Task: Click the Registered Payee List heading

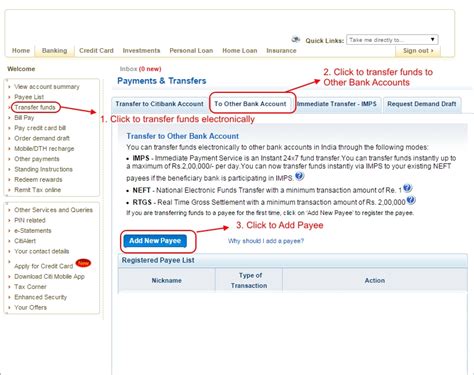Action: click(158, 260)
